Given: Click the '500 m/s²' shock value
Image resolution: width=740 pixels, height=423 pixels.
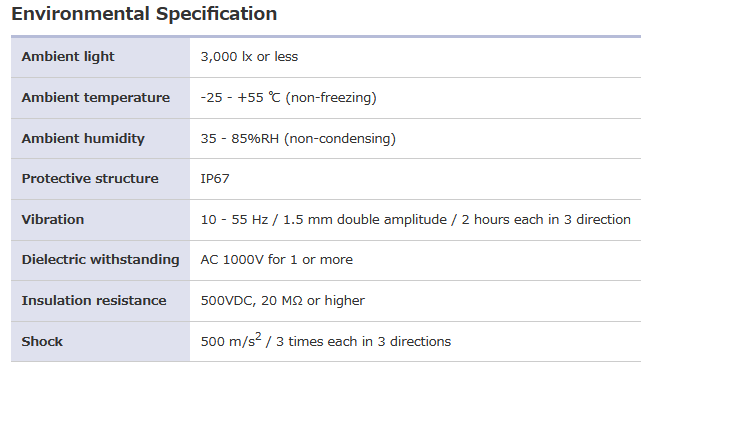Looking at the screenshot, I should pos(228,341).
